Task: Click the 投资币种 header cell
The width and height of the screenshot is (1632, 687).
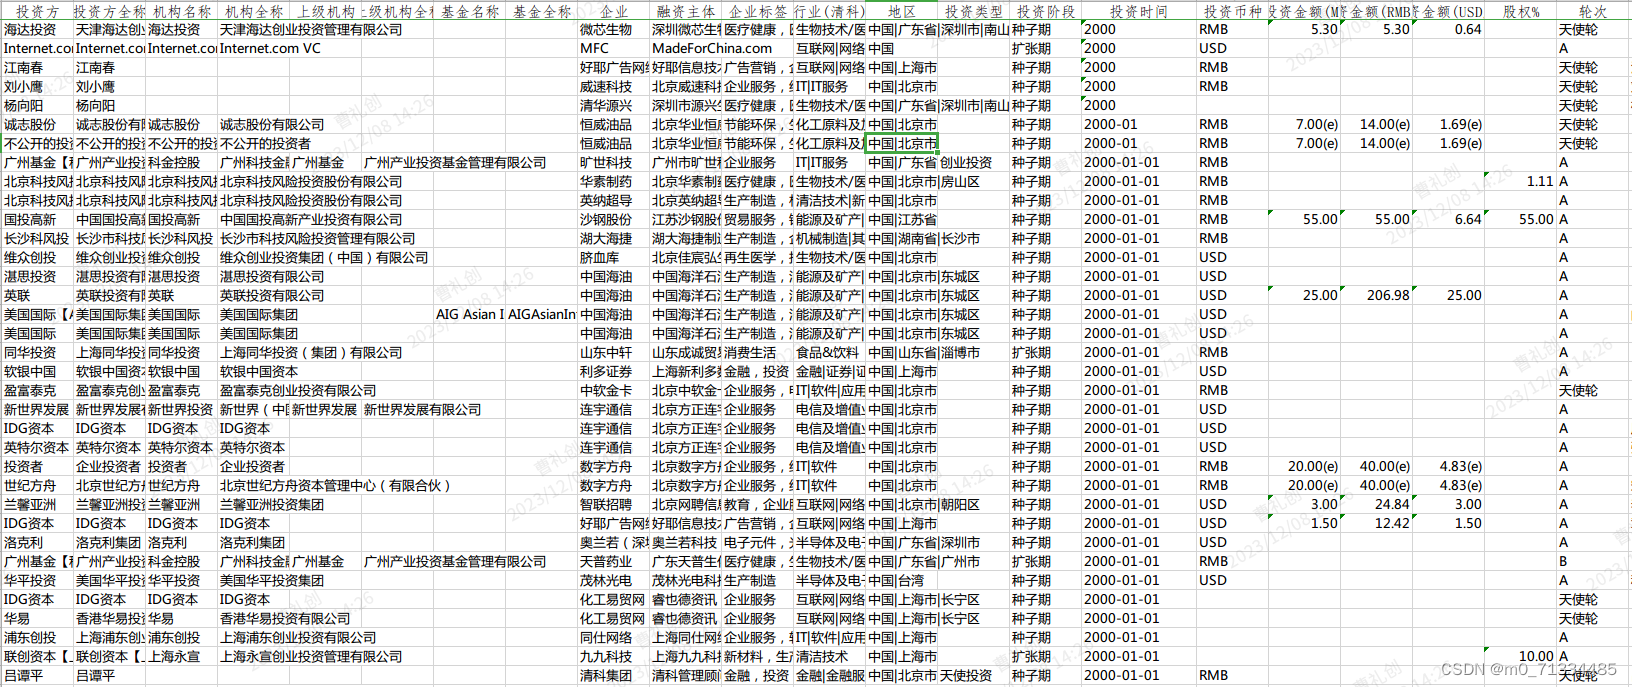Action: (1232, 11)
